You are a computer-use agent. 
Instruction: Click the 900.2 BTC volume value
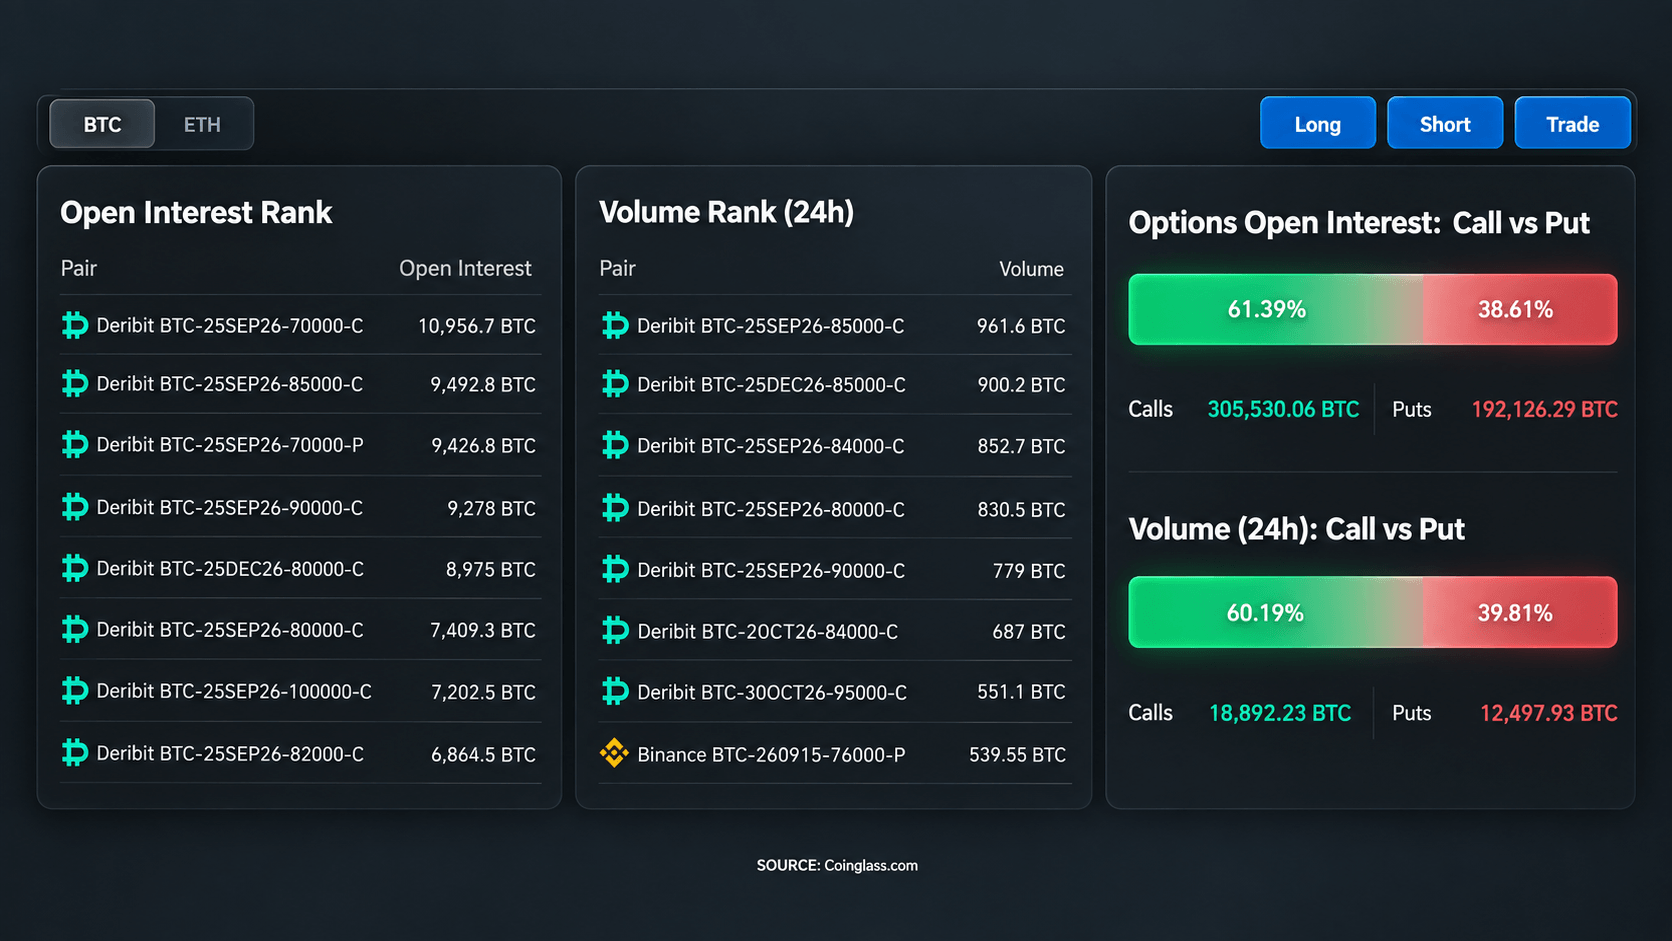1021,385
